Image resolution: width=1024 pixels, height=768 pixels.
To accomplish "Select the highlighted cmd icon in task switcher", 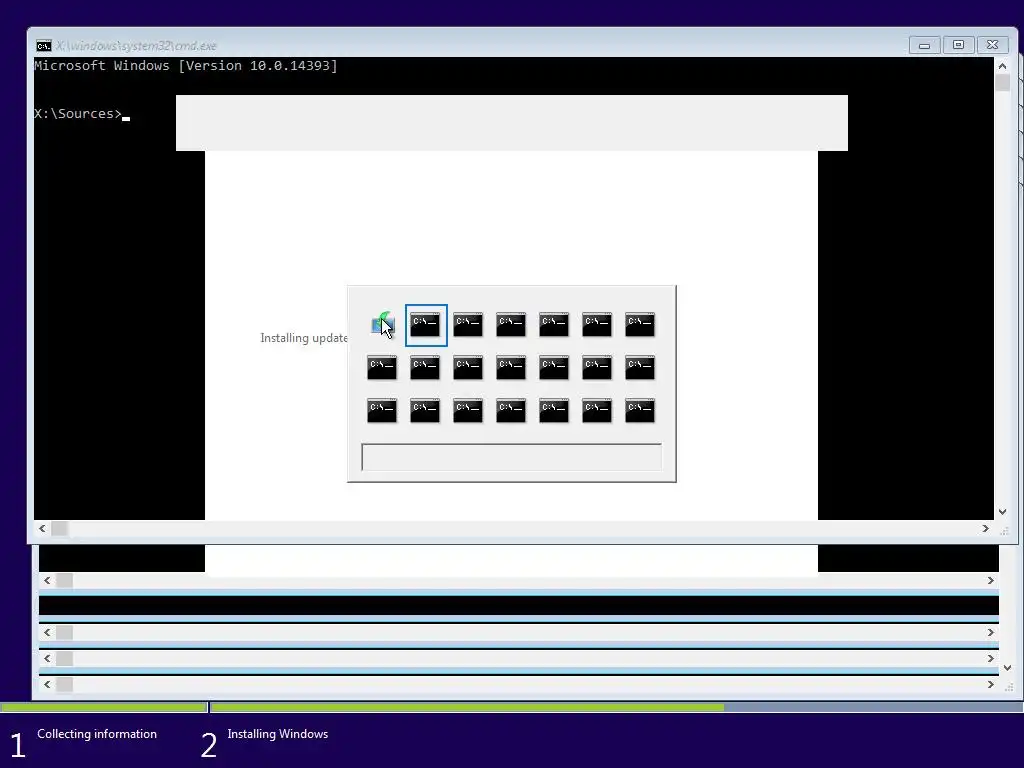I will click(x=425, y=325).
